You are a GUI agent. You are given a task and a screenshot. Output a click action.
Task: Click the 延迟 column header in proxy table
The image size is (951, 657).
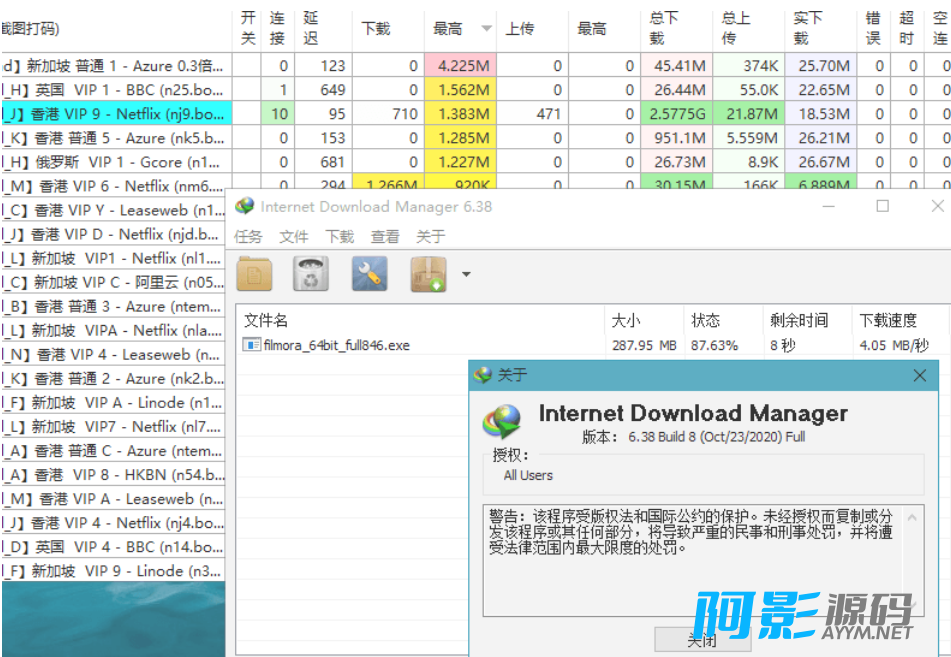[x=323, y=28]
